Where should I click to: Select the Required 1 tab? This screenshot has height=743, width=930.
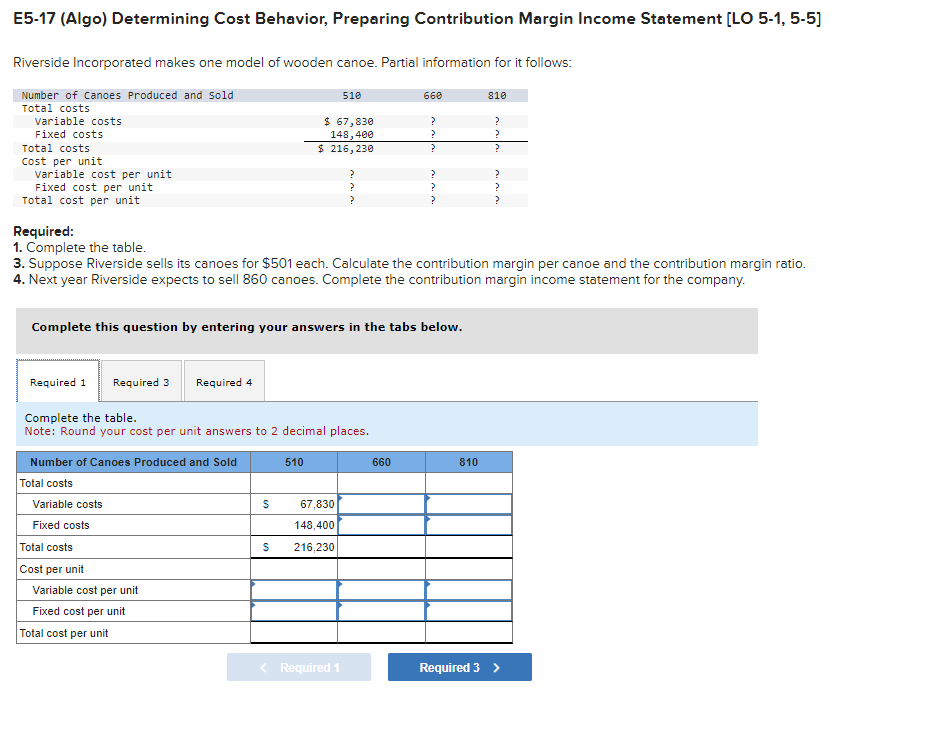tap(57, 381)
